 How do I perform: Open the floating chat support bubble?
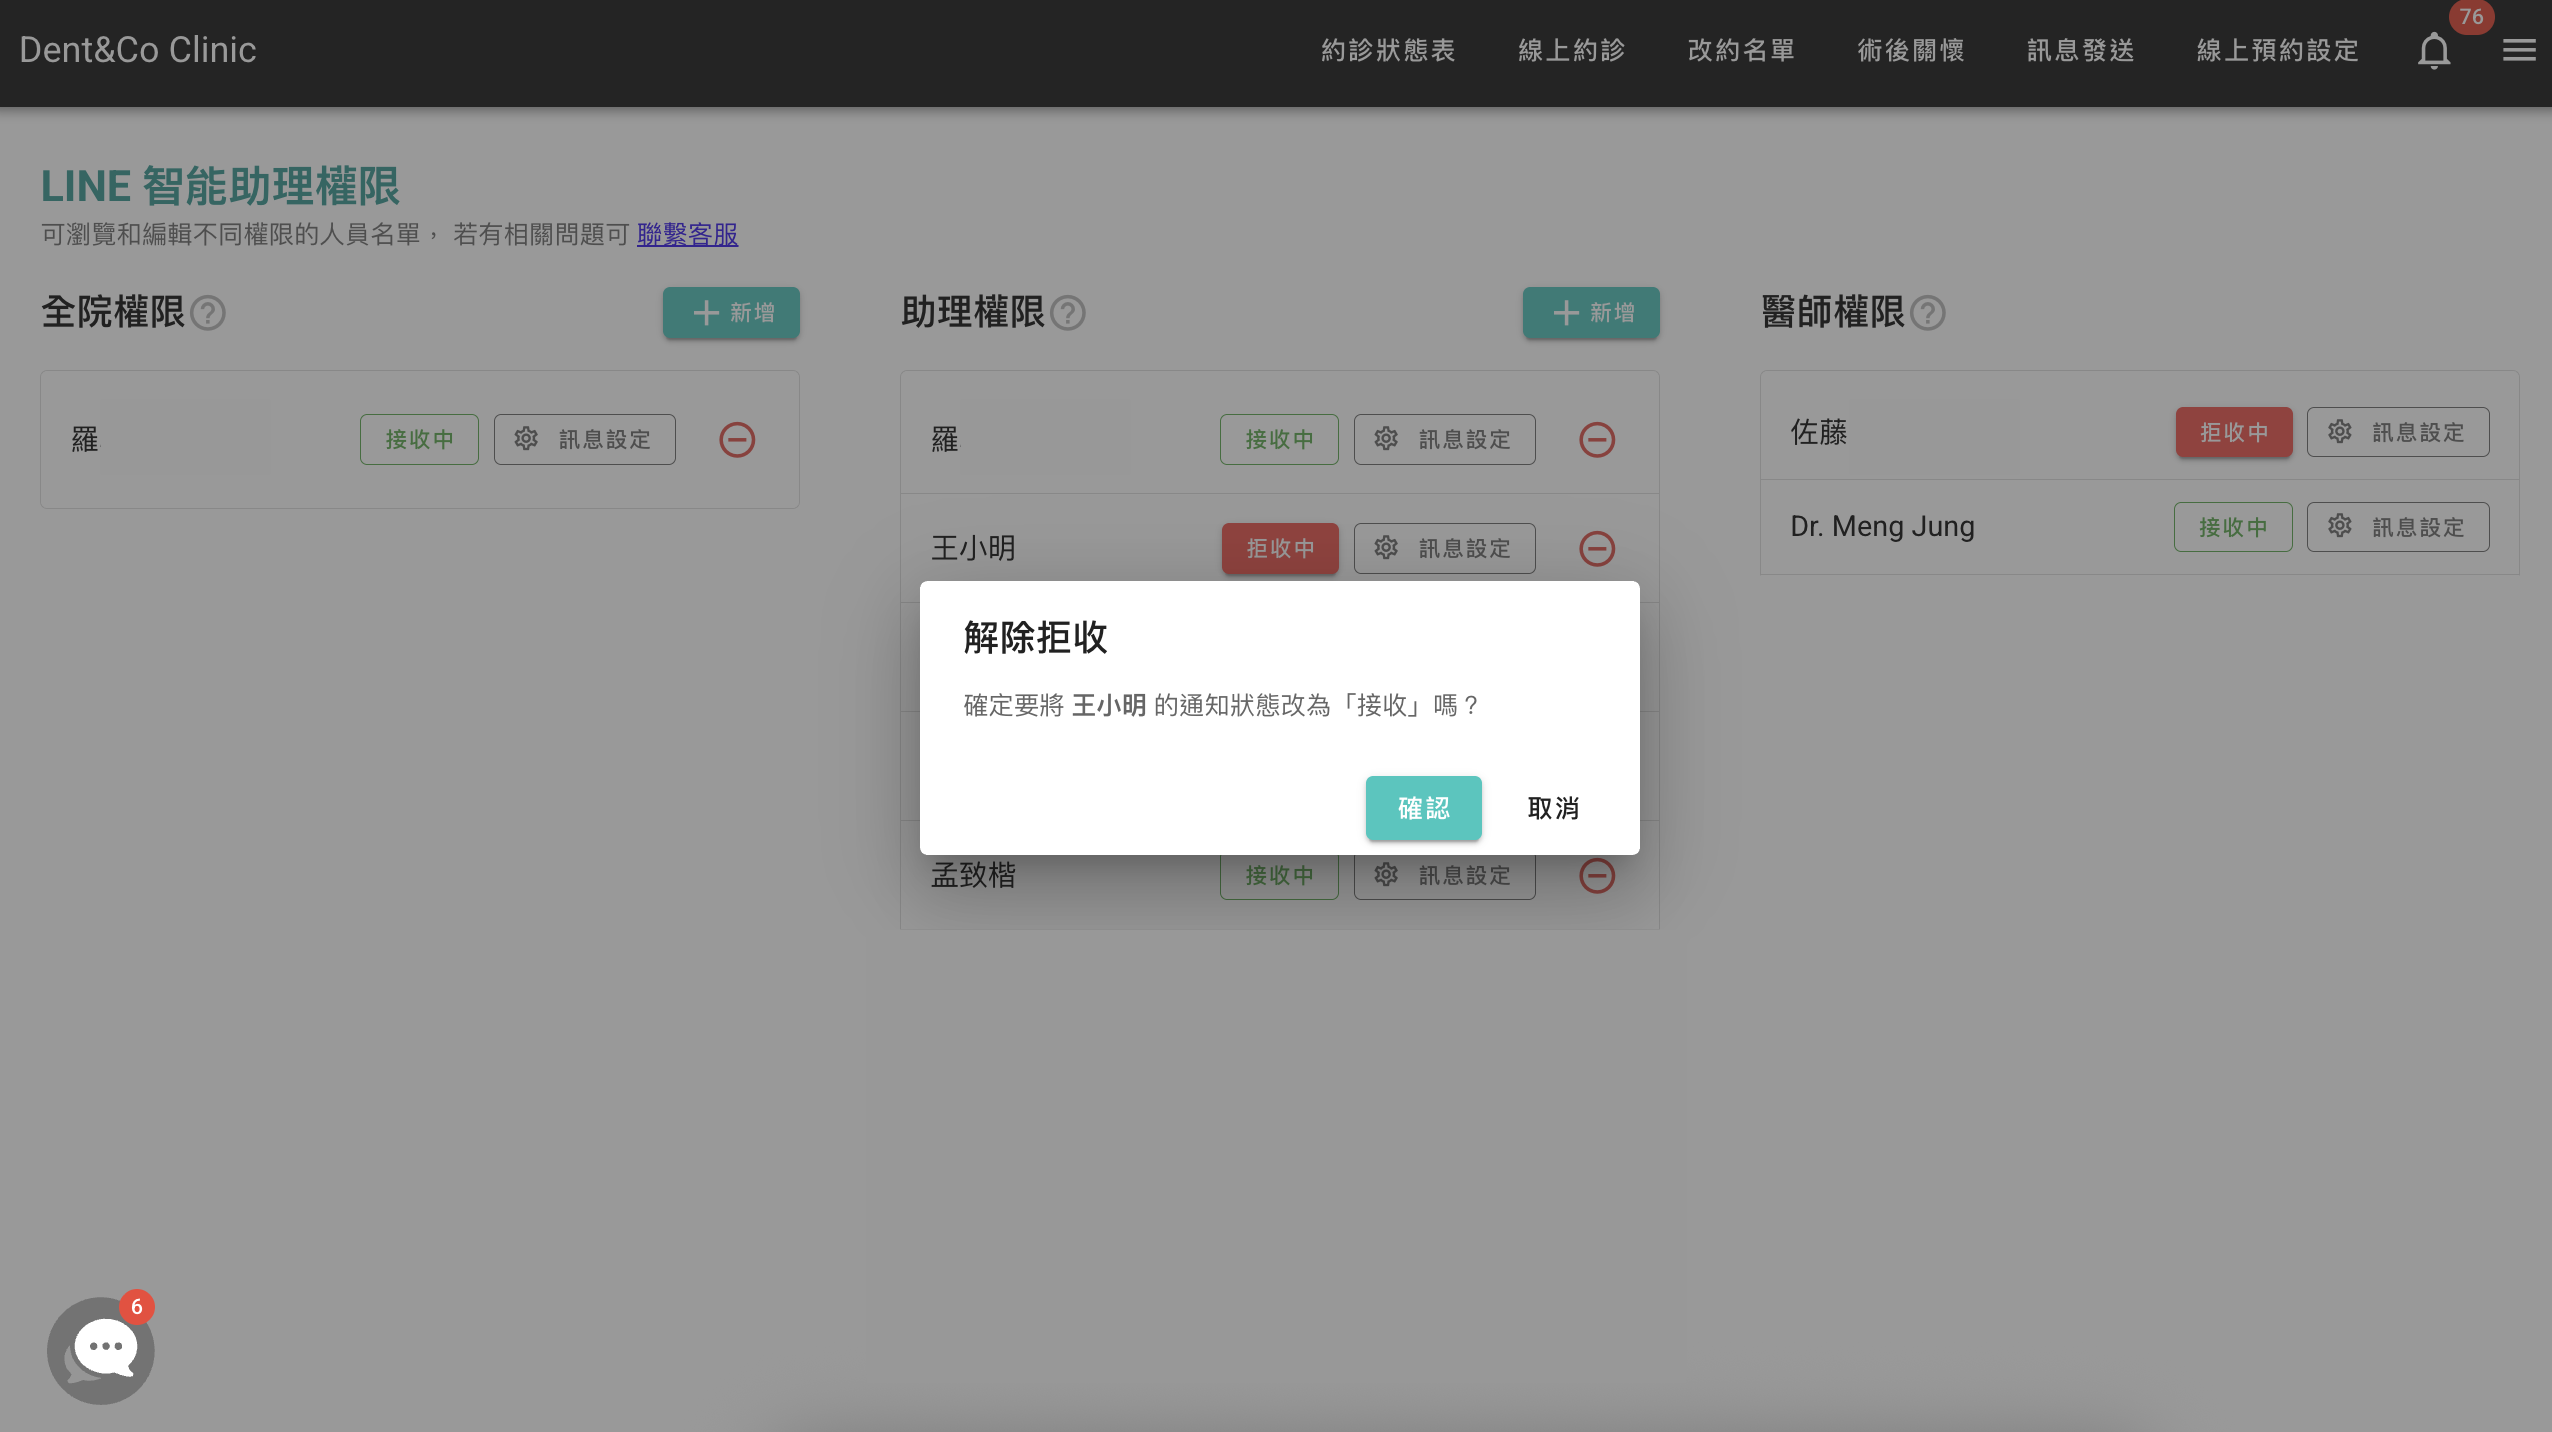coord(100,1349)
